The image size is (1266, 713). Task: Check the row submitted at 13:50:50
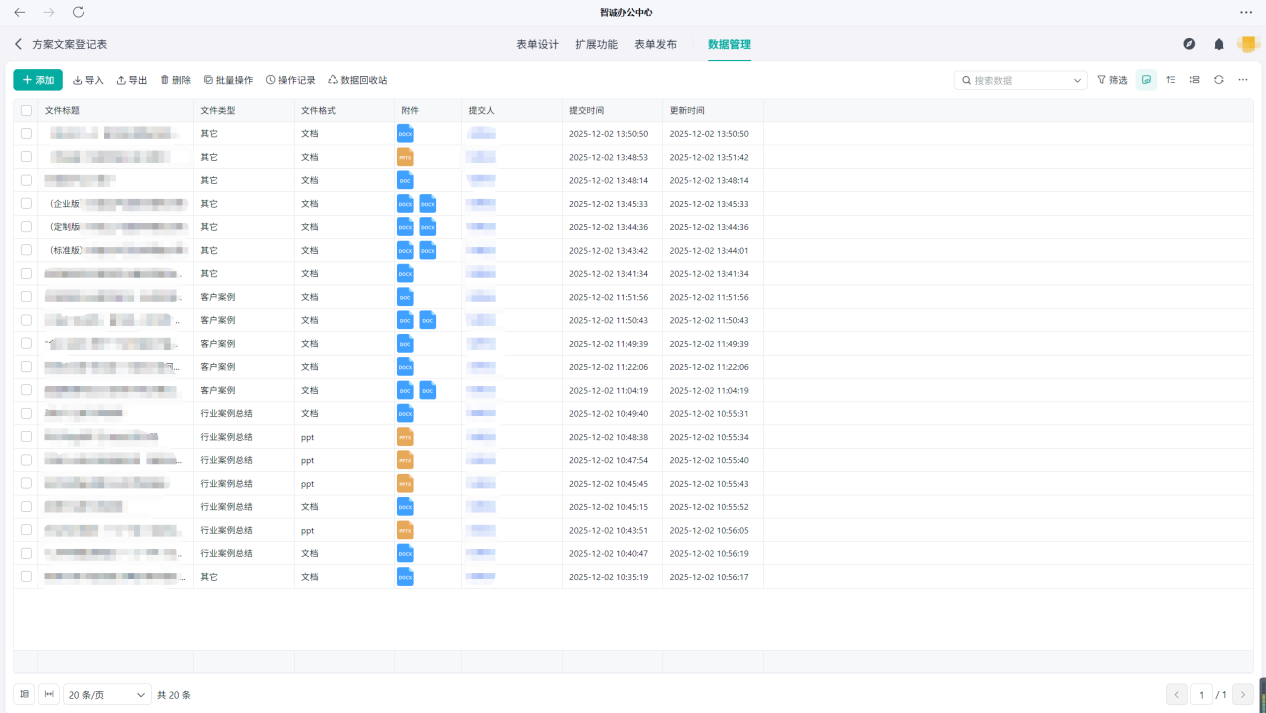(x=26, y=133)
